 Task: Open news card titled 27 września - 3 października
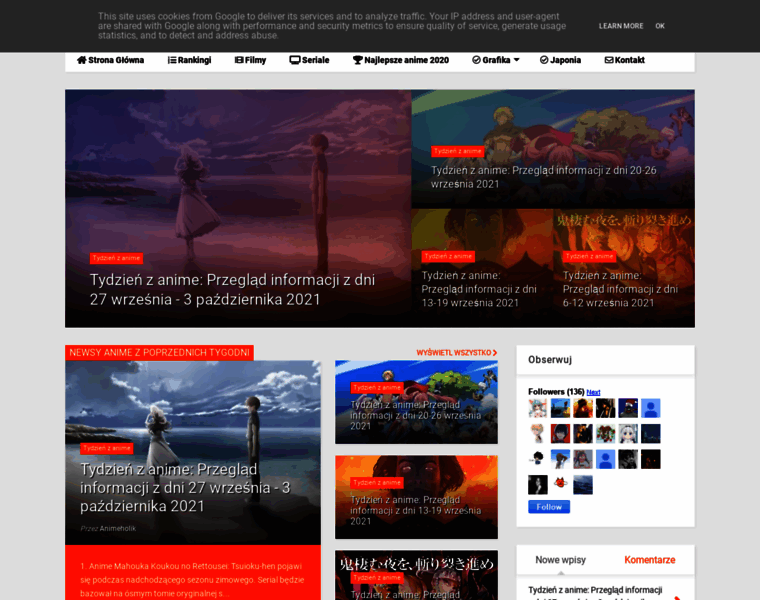pyautogui.click(x=185, y=488)
